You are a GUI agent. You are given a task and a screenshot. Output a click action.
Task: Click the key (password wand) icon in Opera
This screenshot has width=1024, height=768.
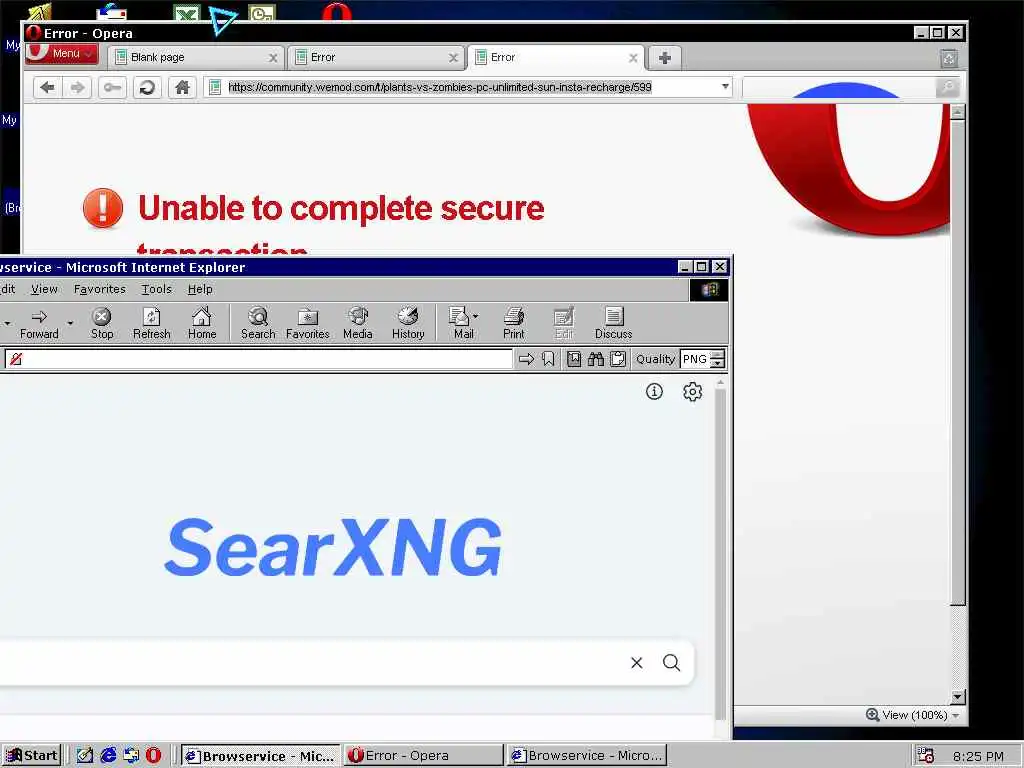[x=112, y=87]
